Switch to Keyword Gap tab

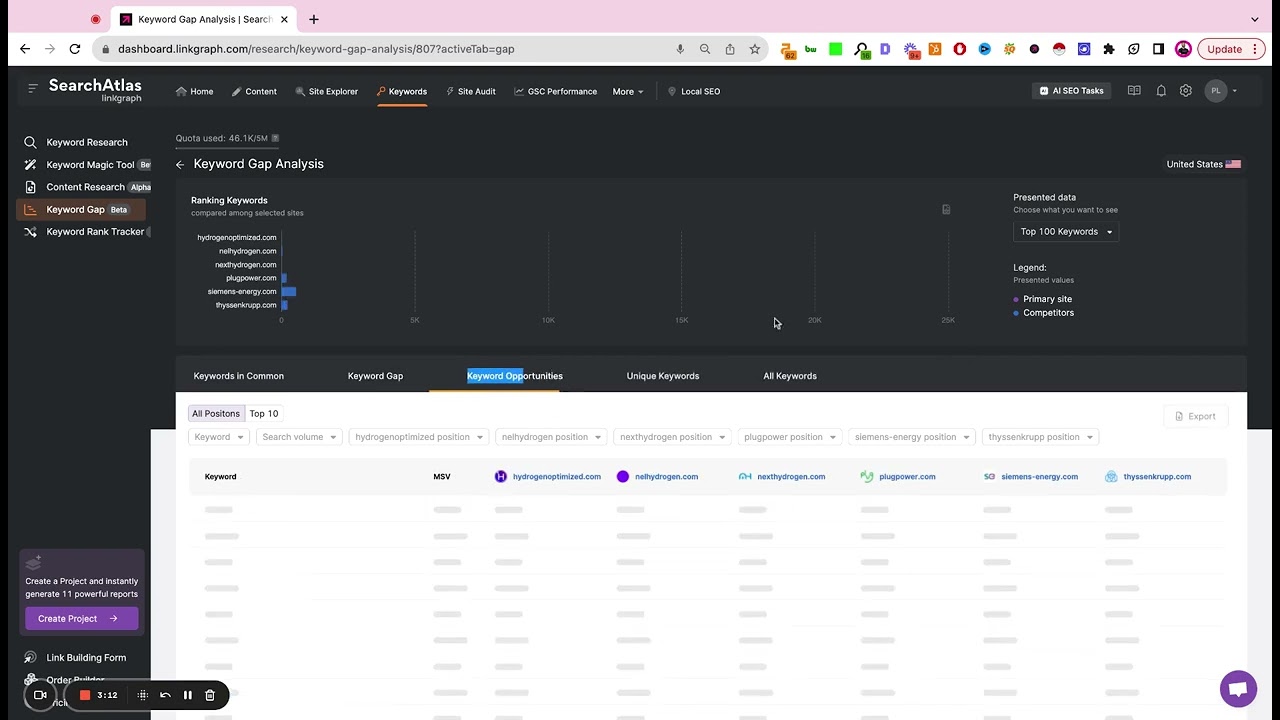coord(375,376)
